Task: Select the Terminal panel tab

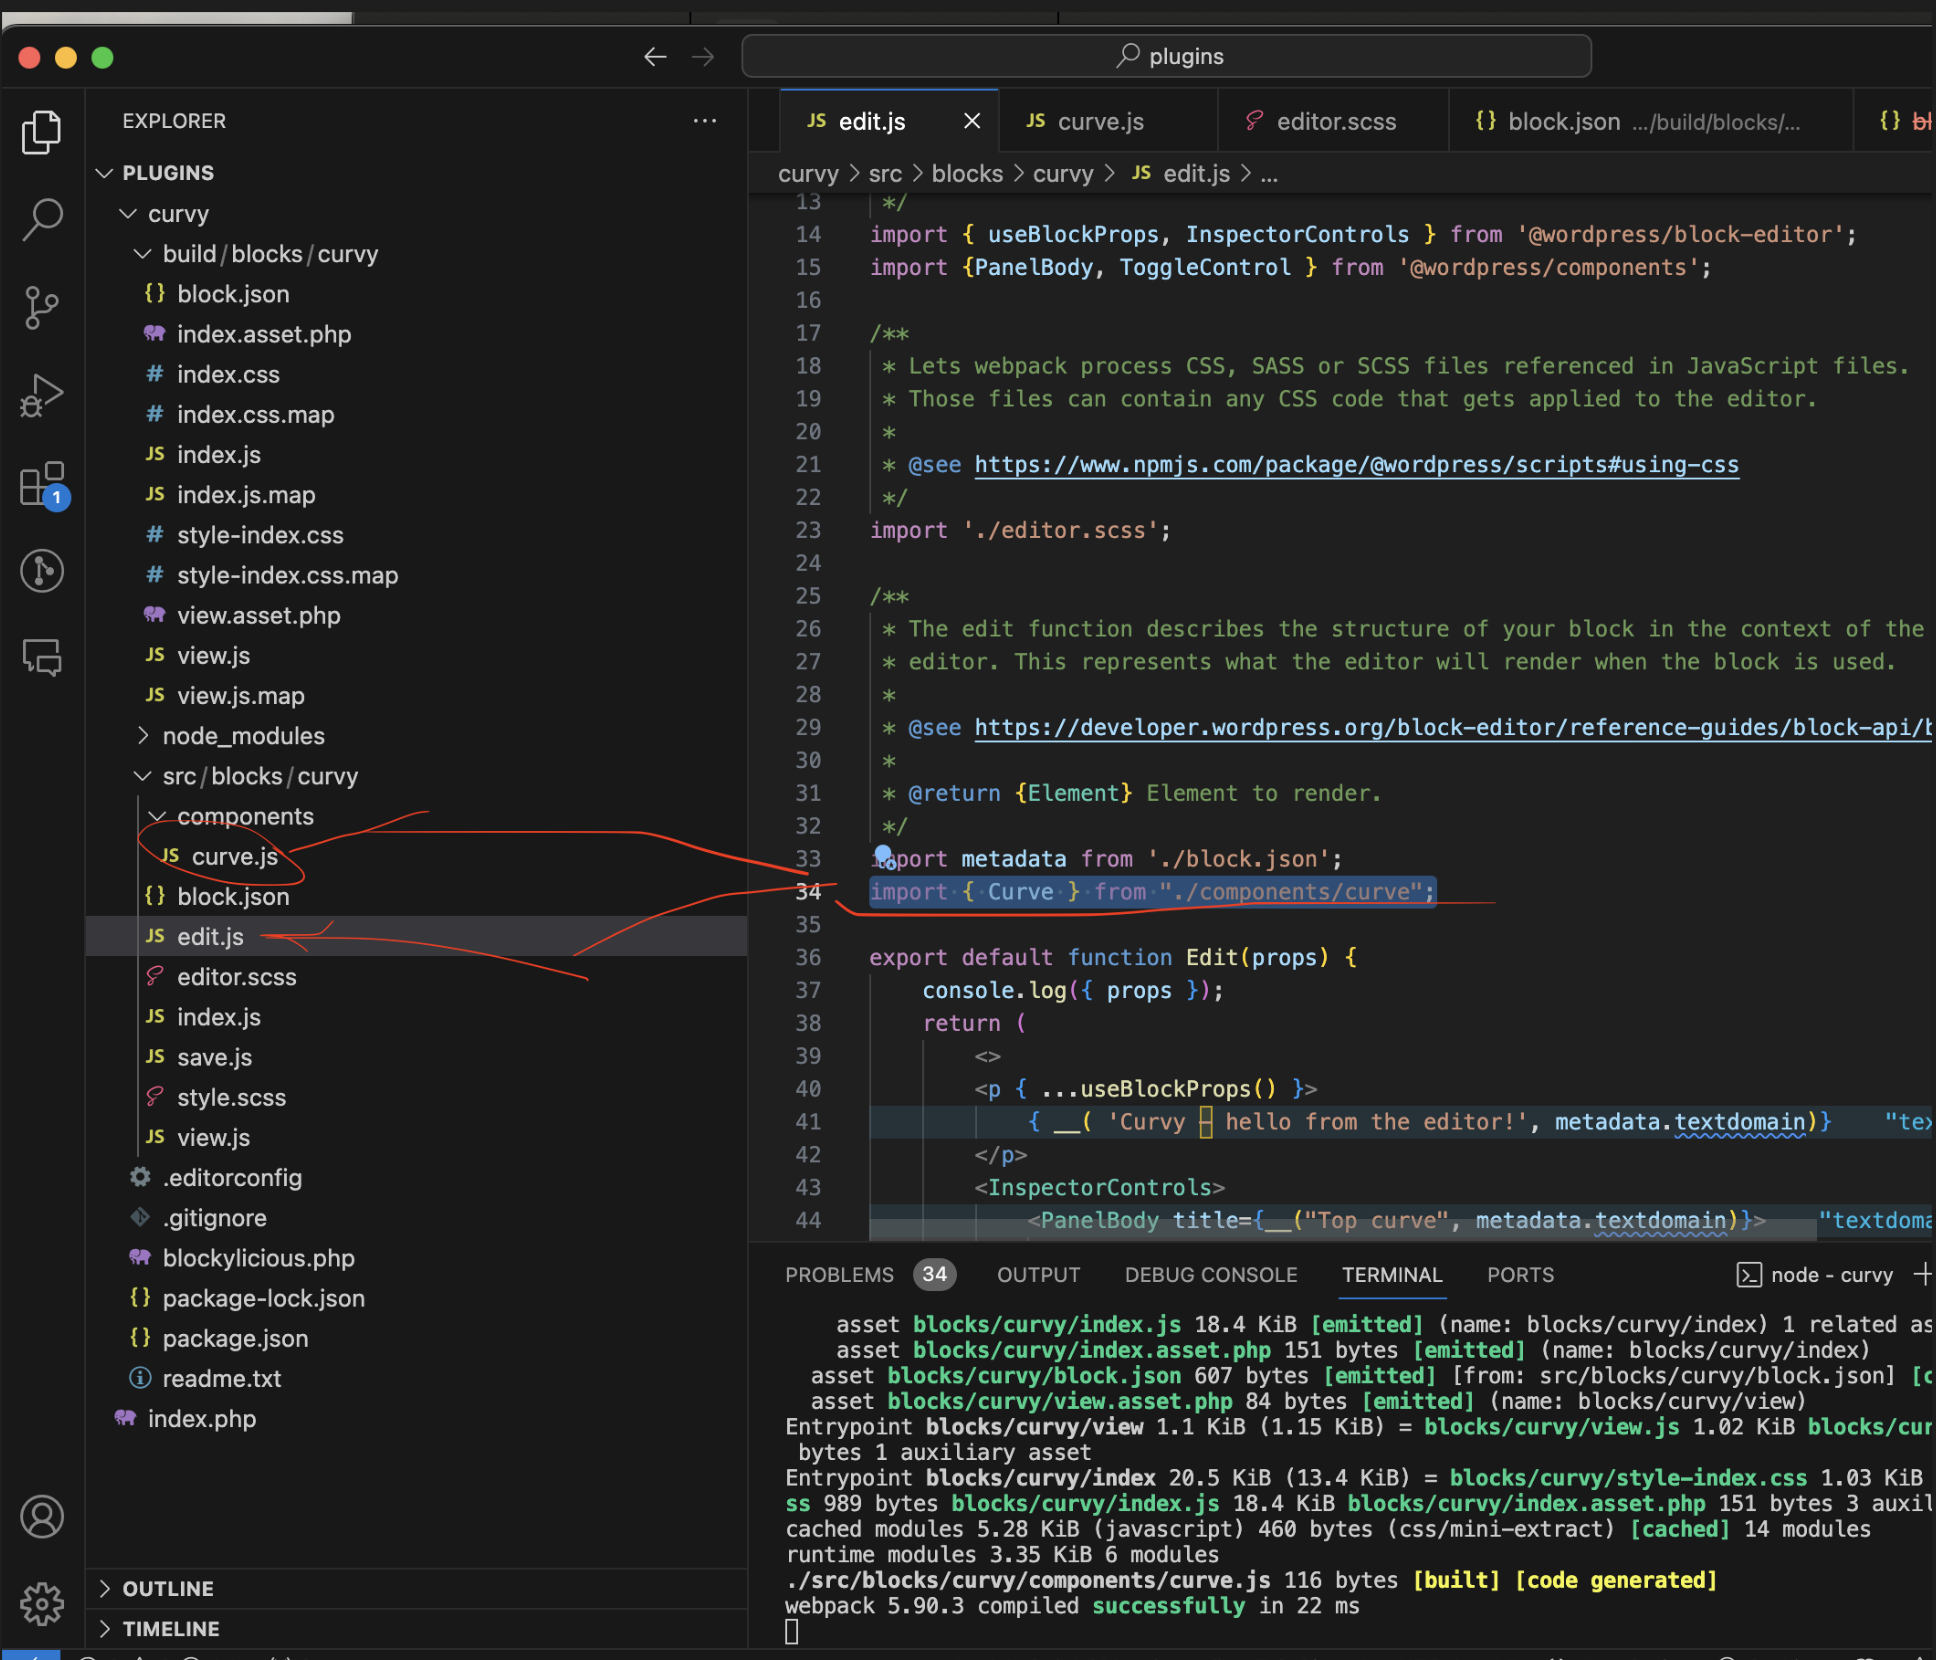Action: click(1392, 1275)
